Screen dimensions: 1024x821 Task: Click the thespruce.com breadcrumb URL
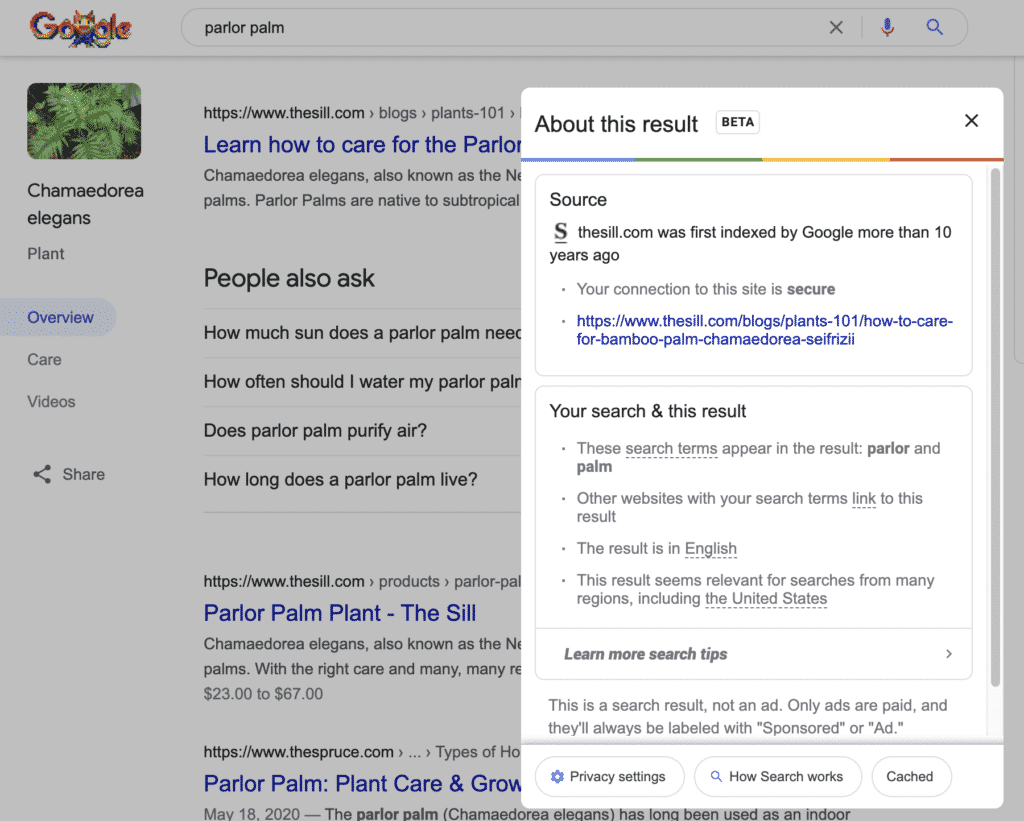pyautogui.click(x=362, y=752)
